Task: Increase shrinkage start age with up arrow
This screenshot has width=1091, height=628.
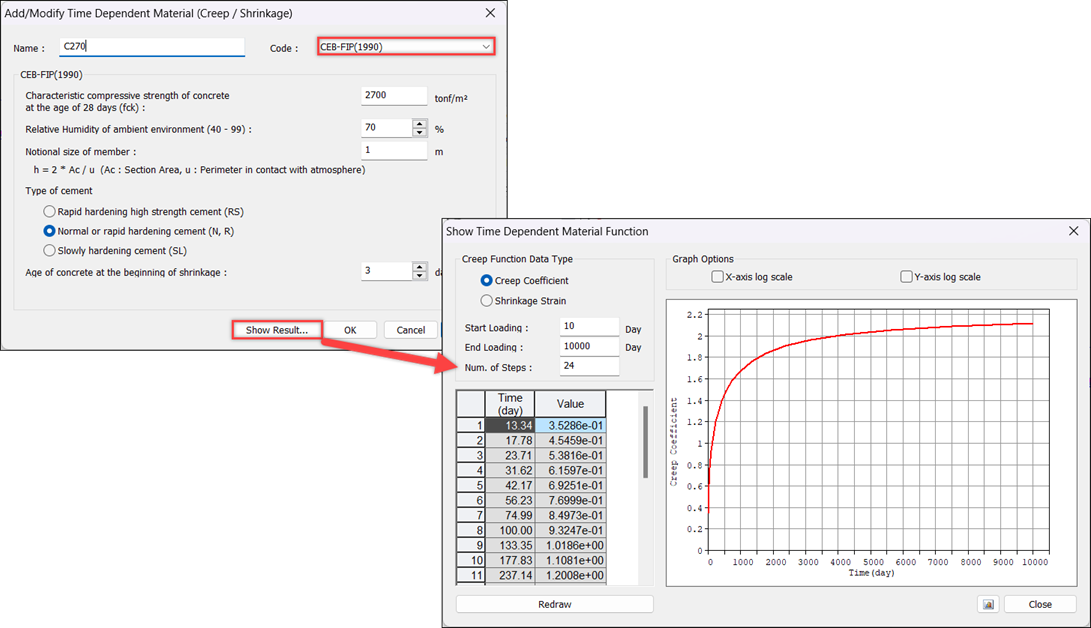Action: 420,267
